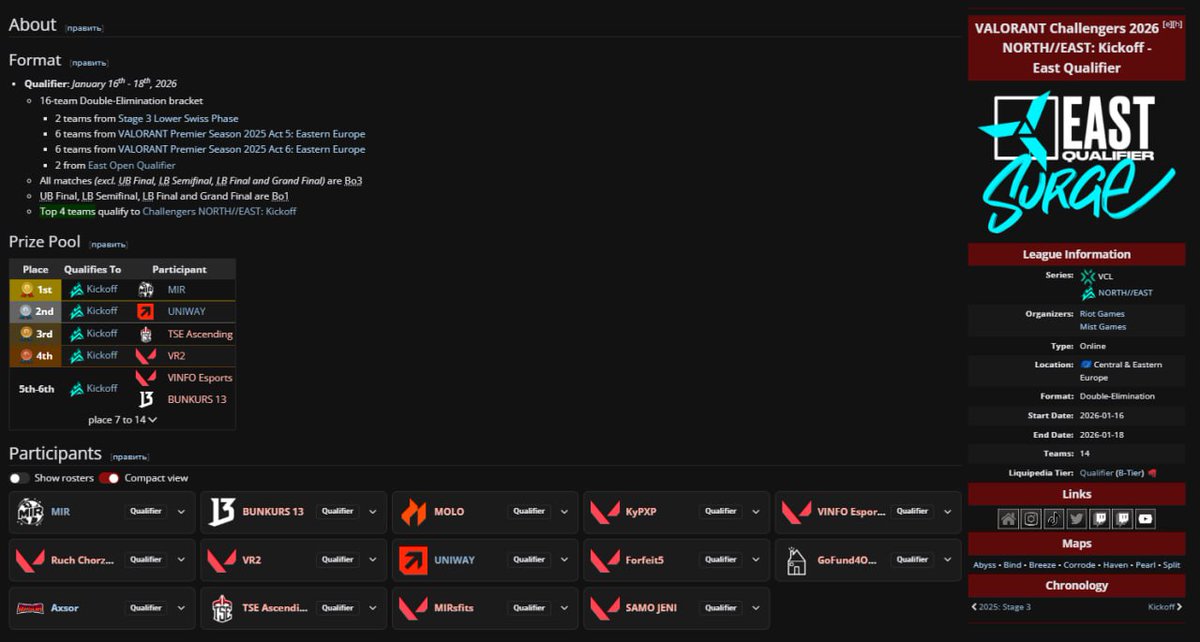Click the [e] edit link in infobox header
The height and width of the screenshot is (642, 1200).
tap(1166, 23)
